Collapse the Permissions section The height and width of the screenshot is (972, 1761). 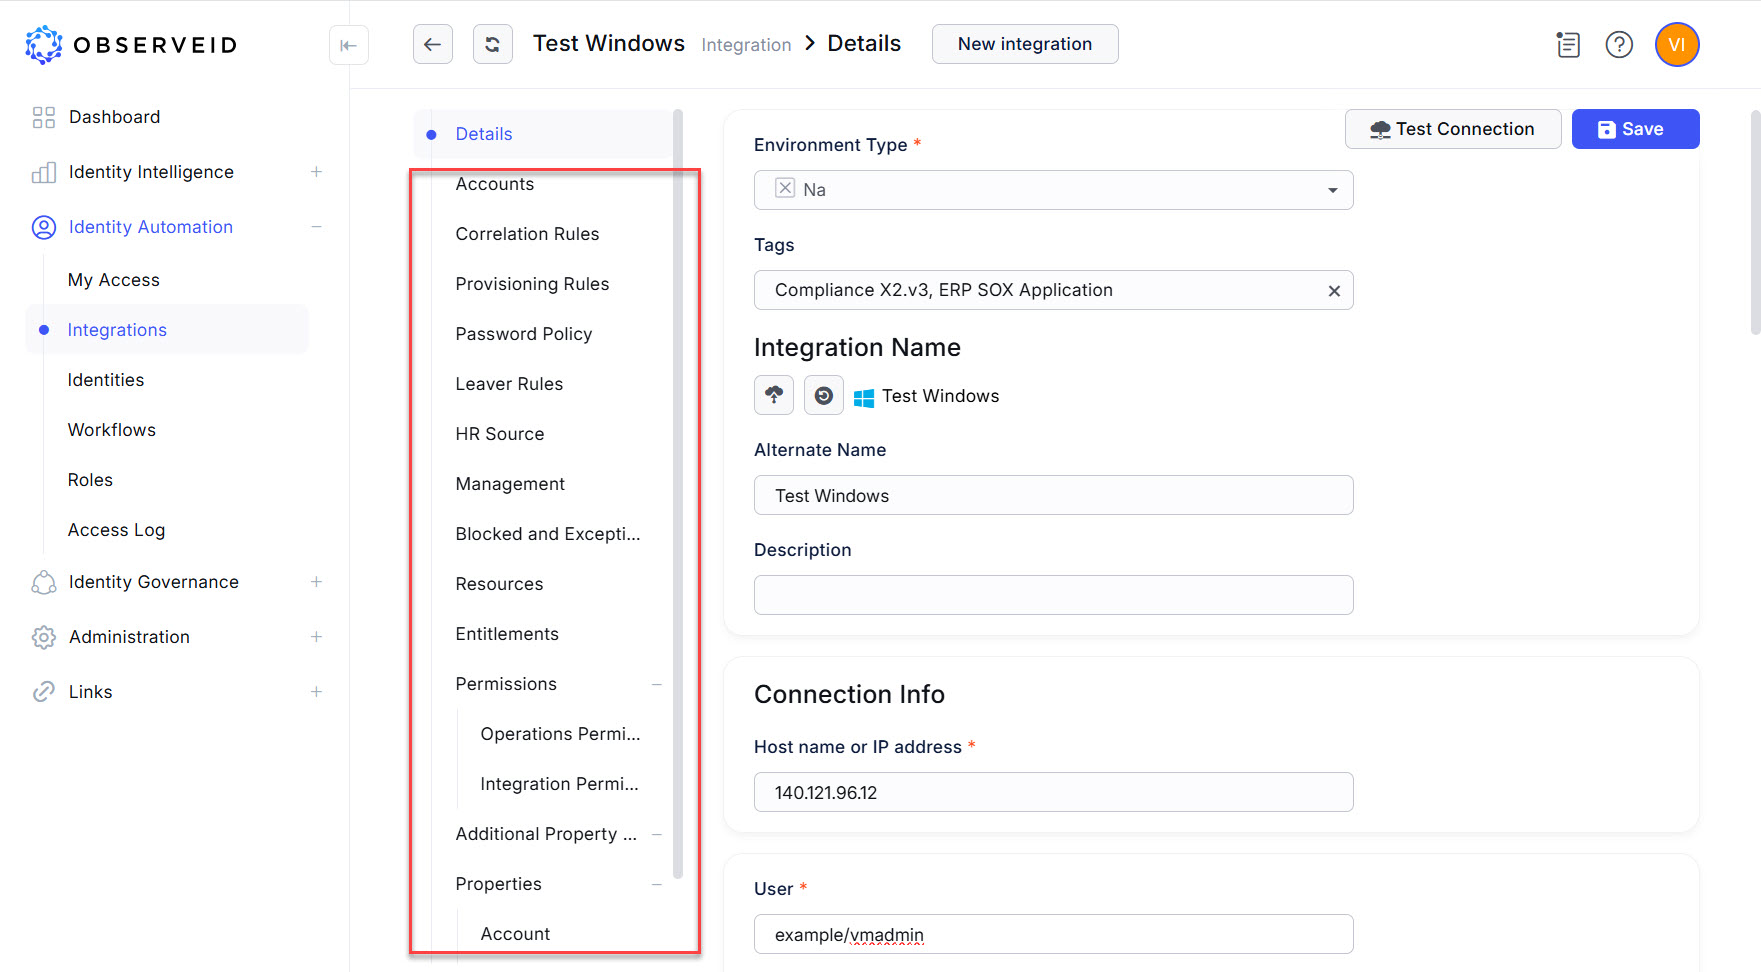(x=657, y=684)
